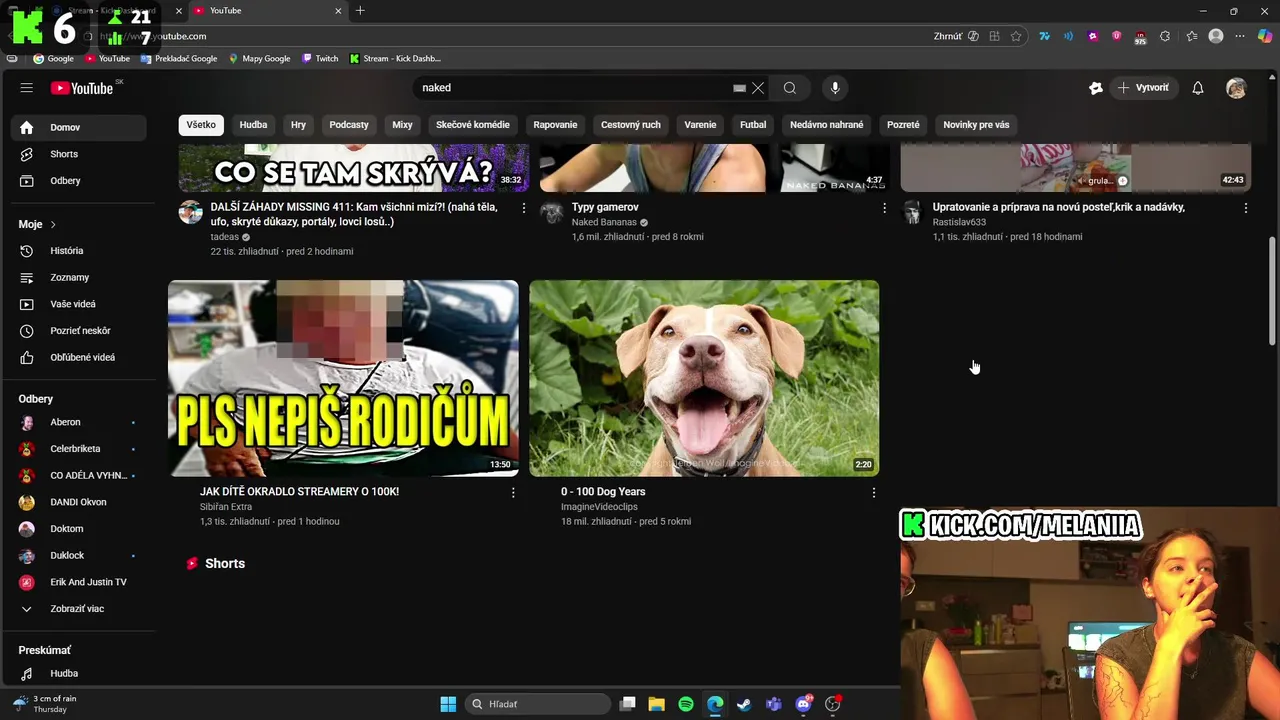Open the Celerbriketa subscription channel
Image resolution: width=1280 pixels, height=720 pixels.
point(78,449)
